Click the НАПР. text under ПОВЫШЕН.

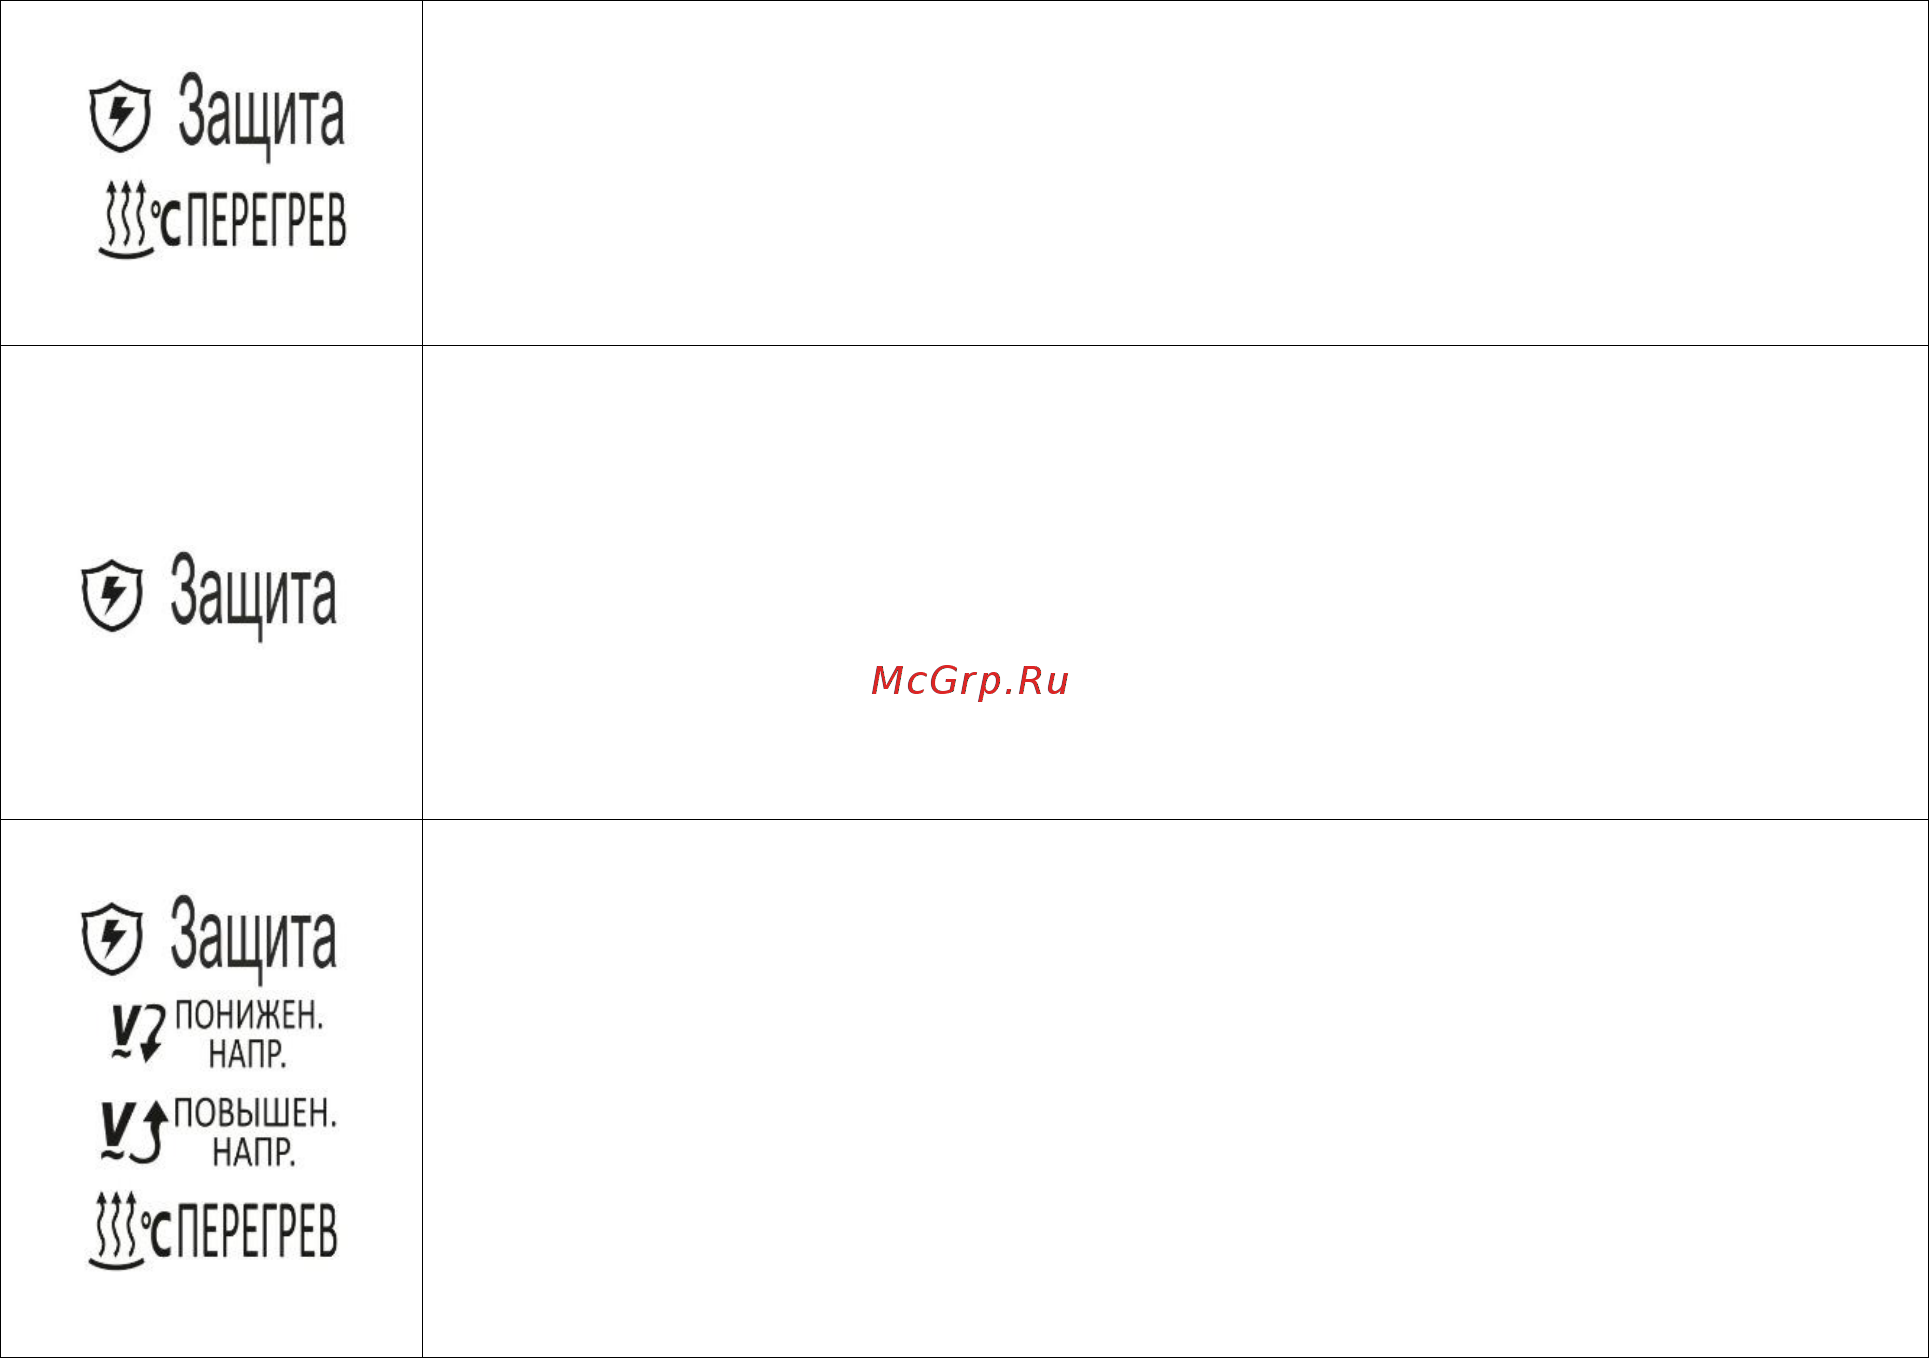254,1153
